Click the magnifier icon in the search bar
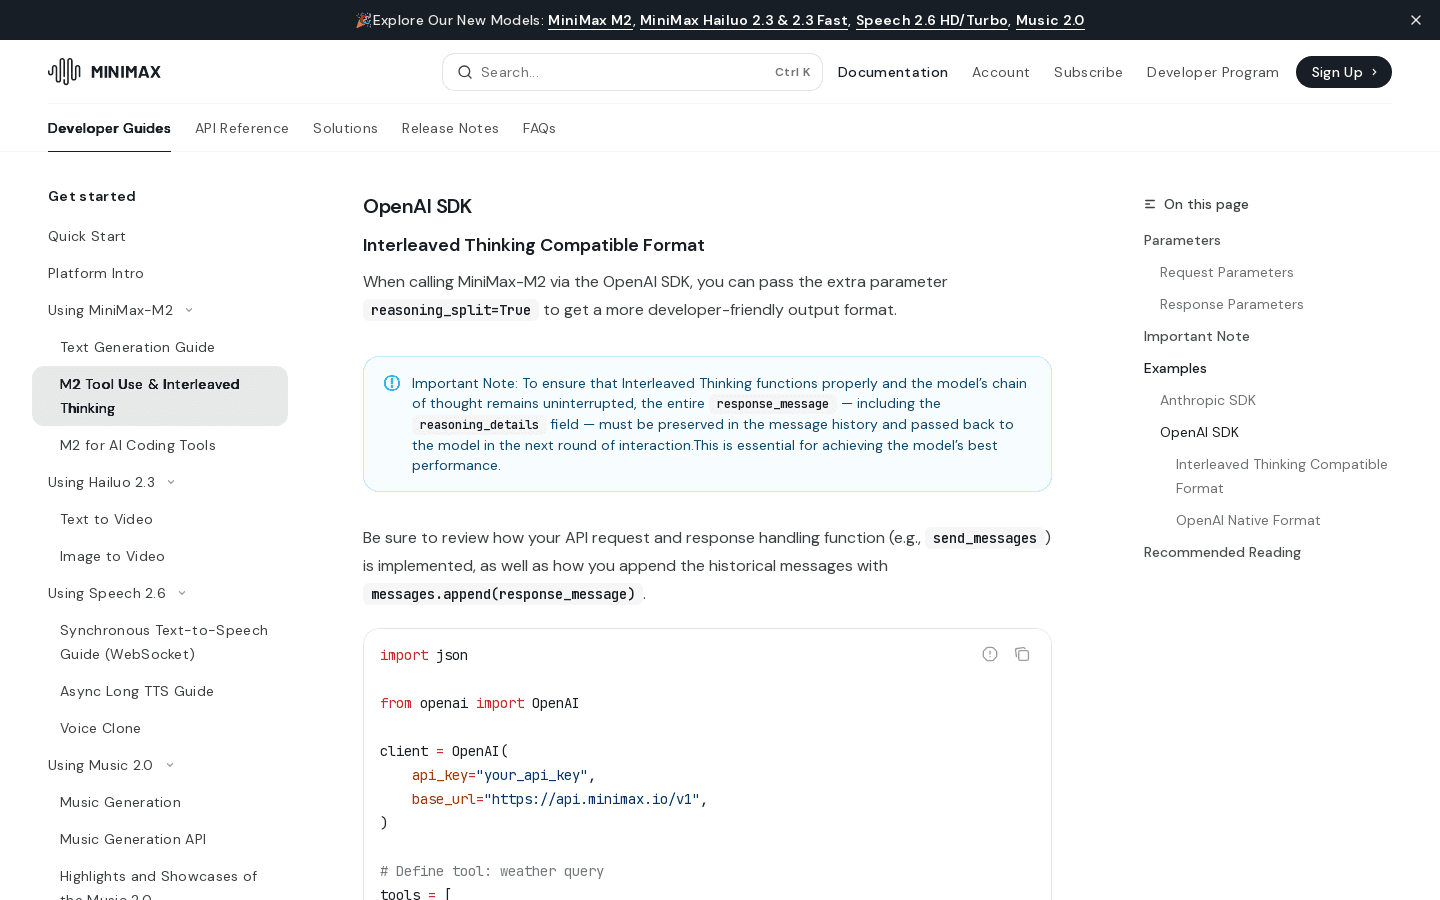Image resolution: width=1440 pixels, height=900 pixels. [465, 72]
